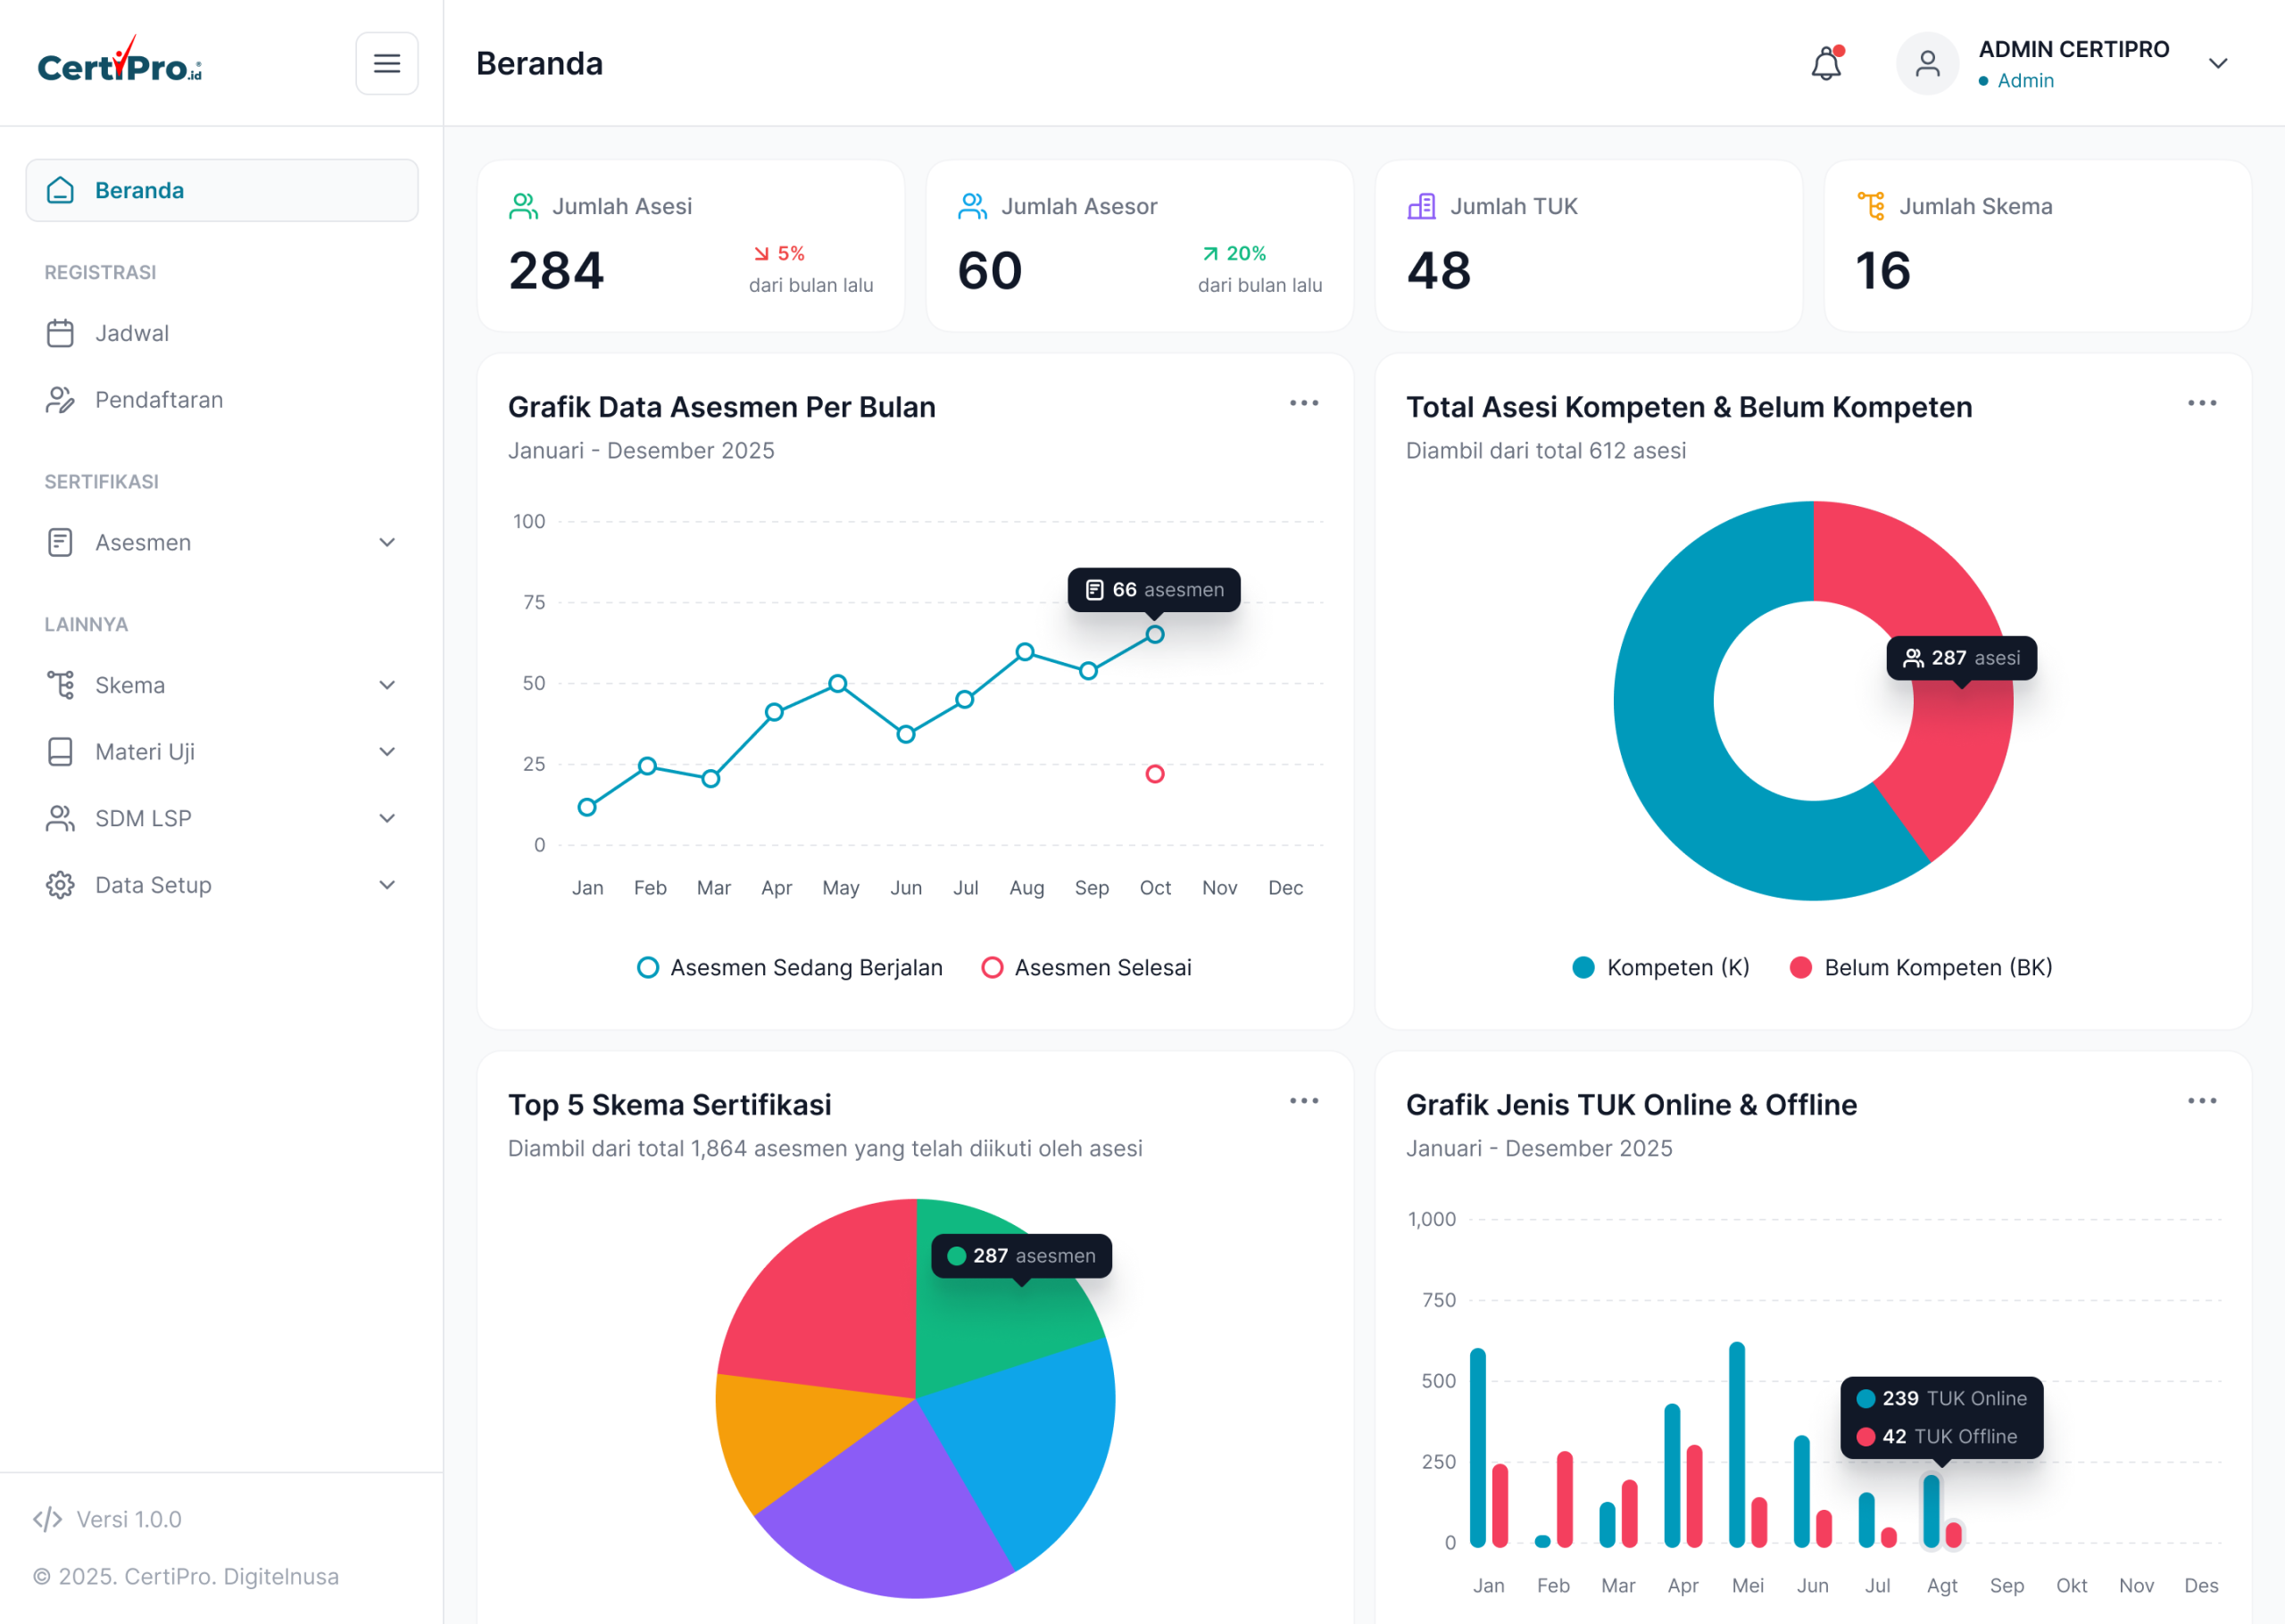This screenshot has height=1624, width=2285.
Task: Expand the Asesmen sidebar submenu
Action: click(221, 542)
